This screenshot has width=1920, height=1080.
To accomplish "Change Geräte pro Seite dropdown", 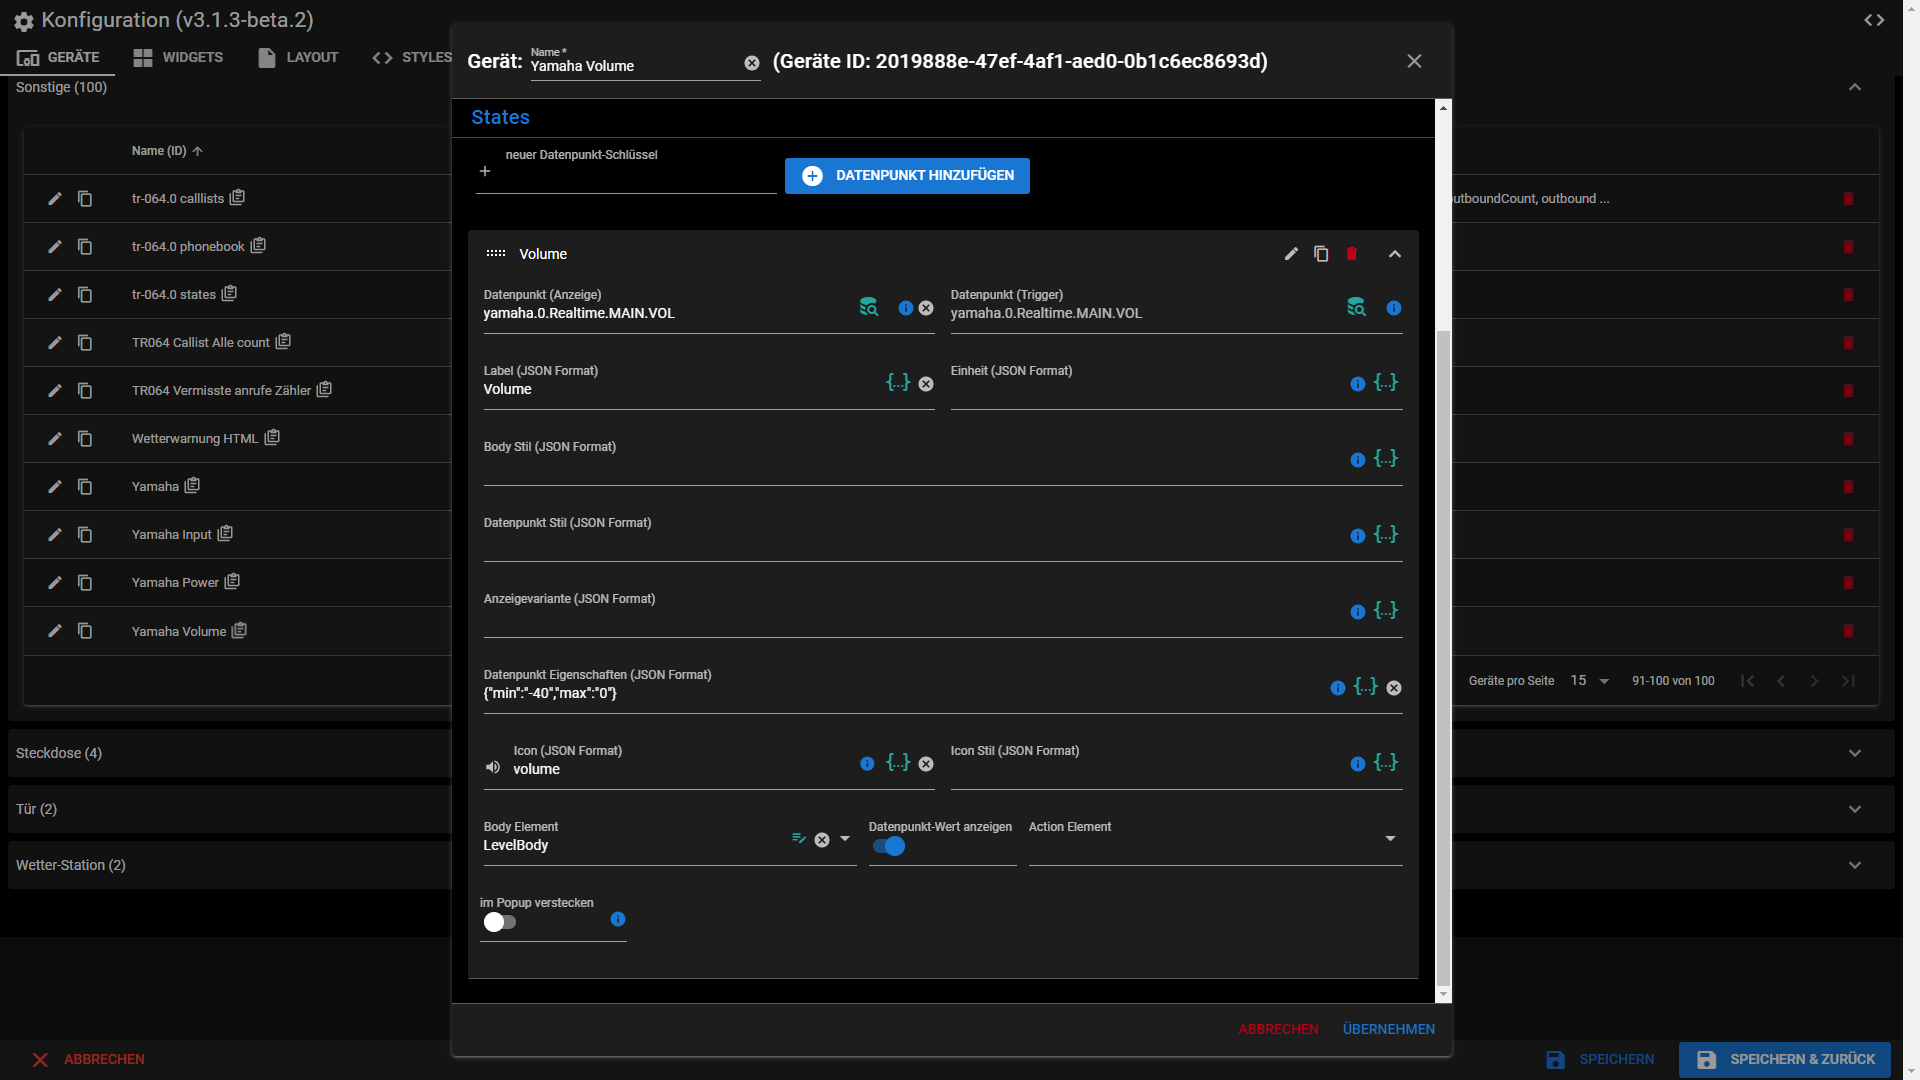I will coord(1590,681).
